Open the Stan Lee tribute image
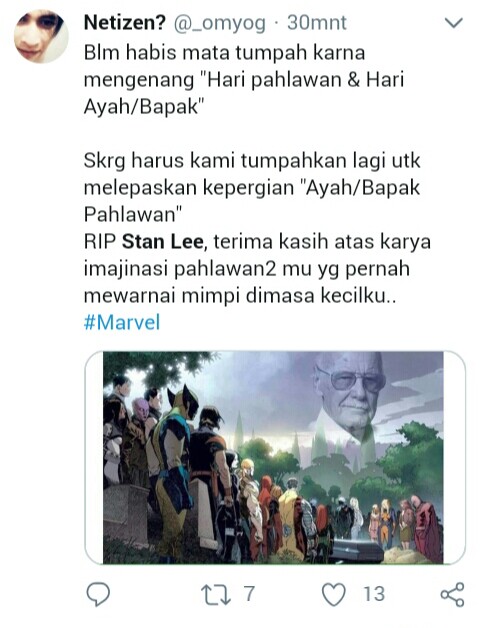Viewport: 480px width, 628px height. tap(273, 457)
